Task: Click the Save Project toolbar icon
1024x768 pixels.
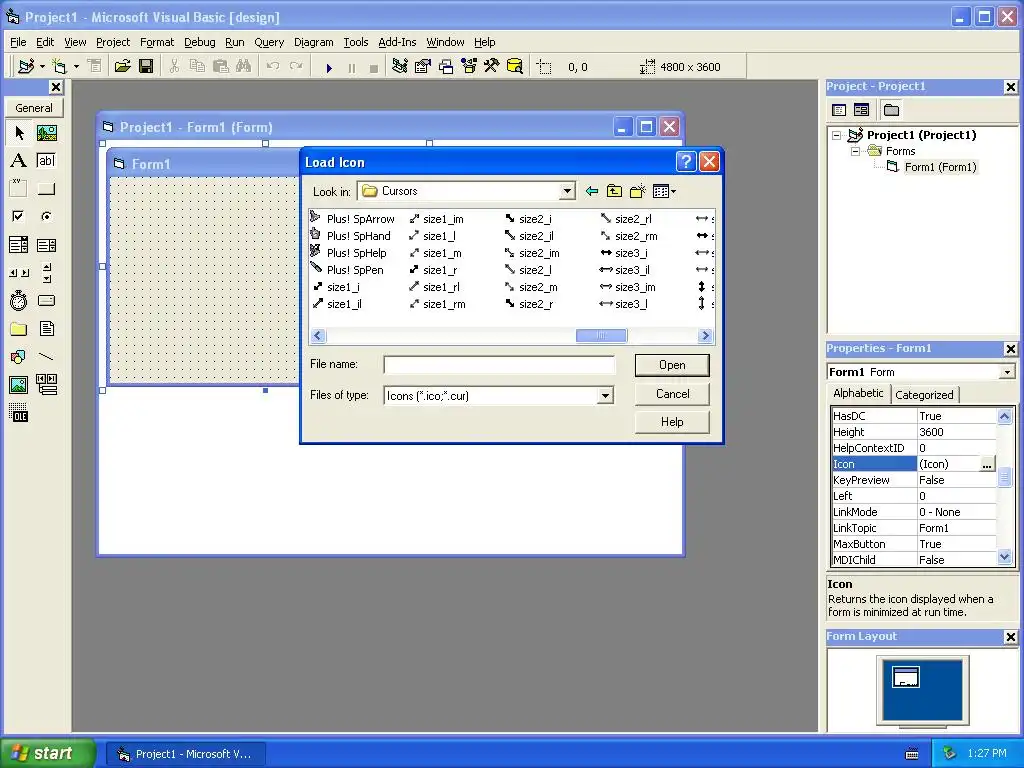Action: pos(146,66)
